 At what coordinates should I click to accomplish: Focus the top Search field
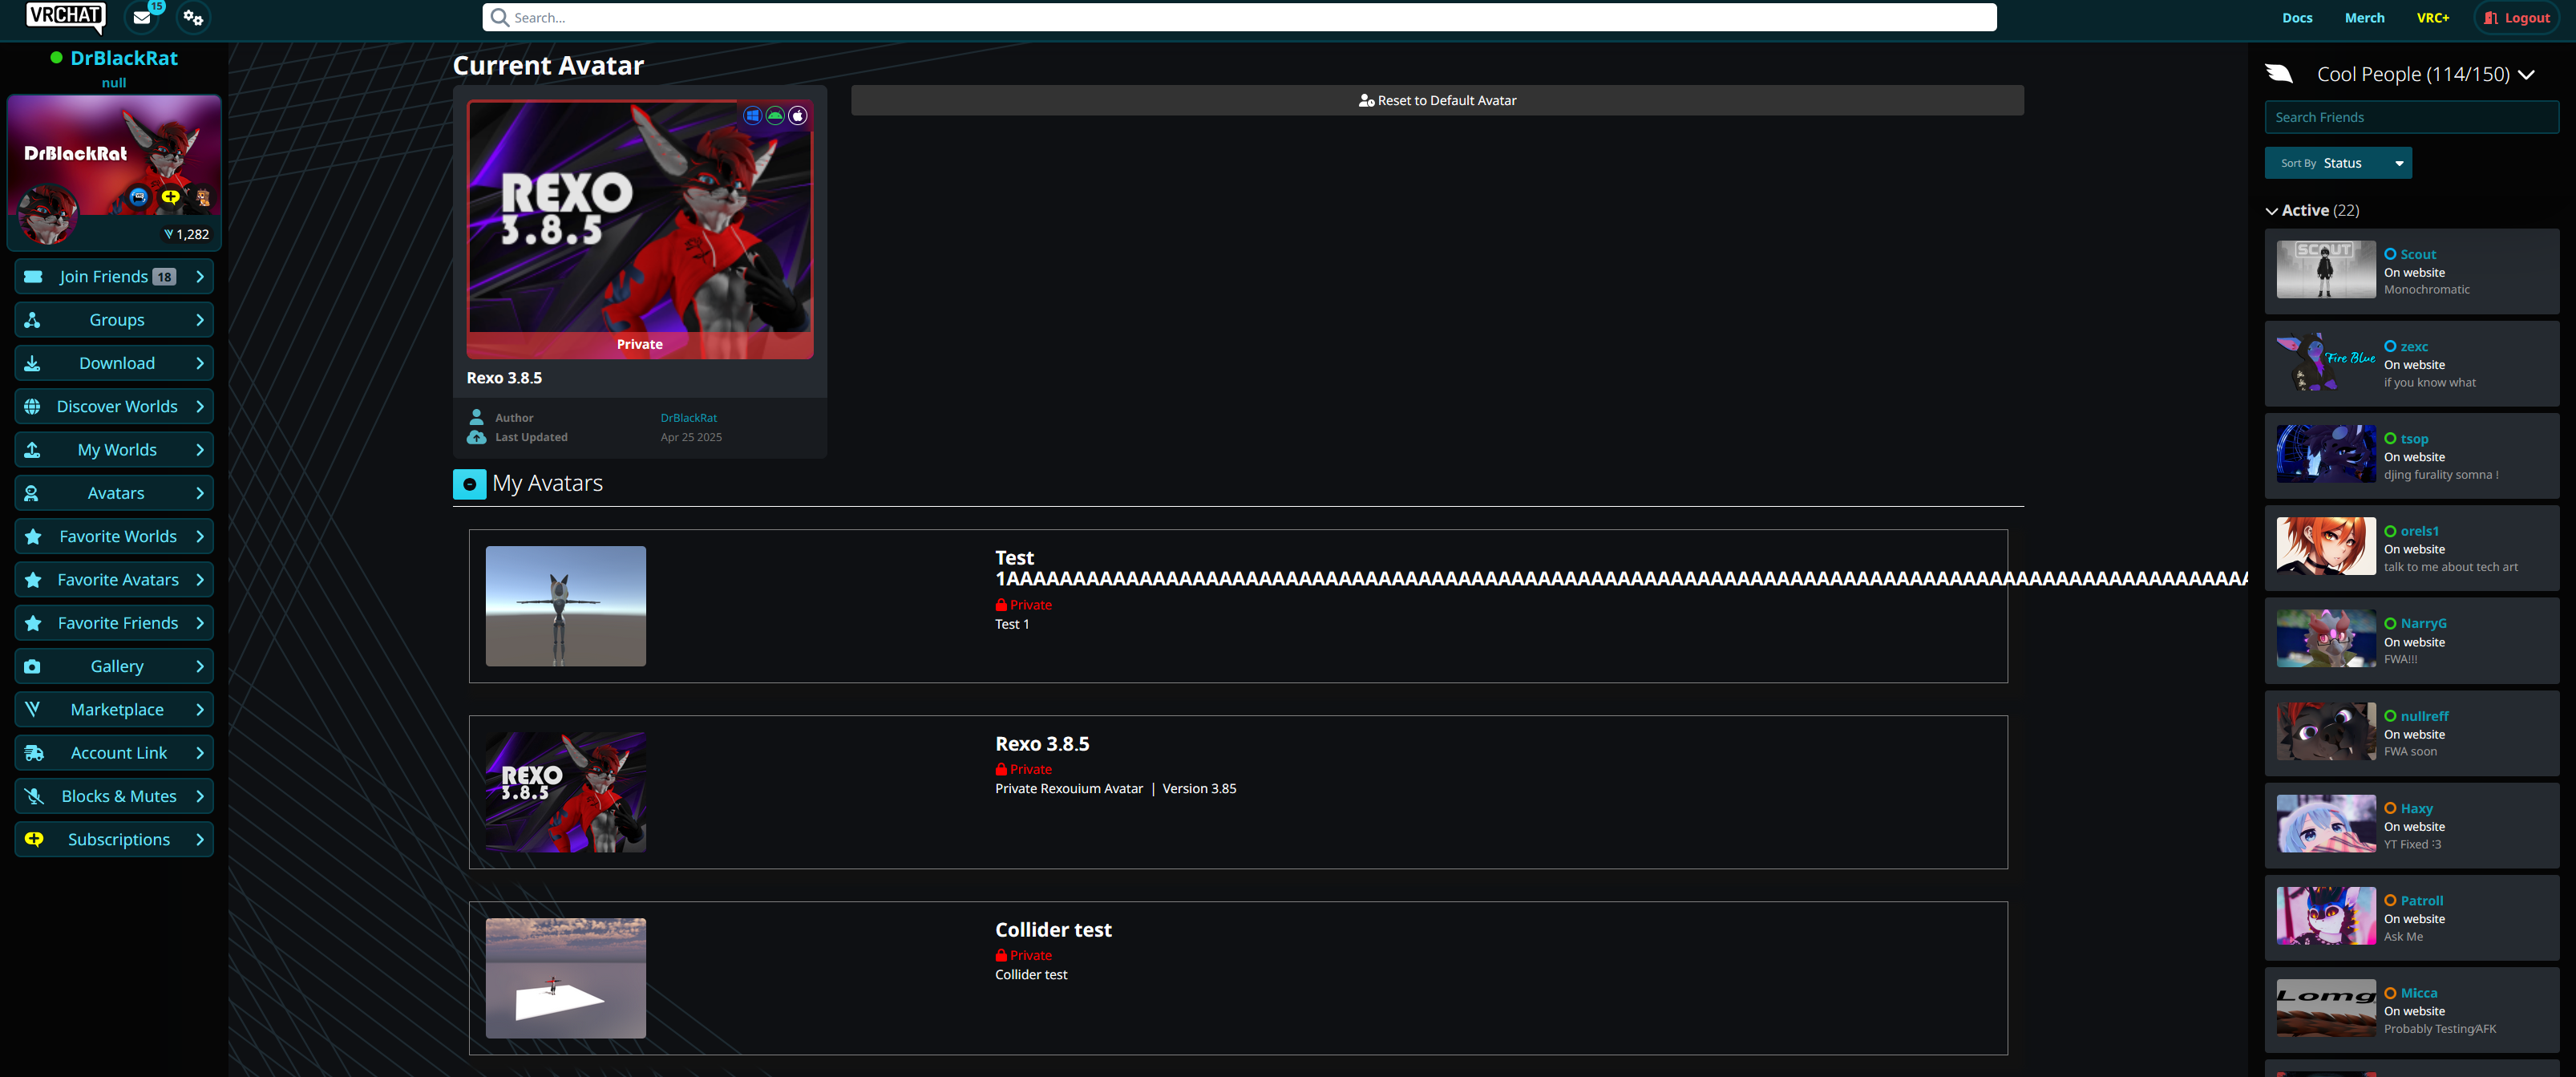click(x=1239, y=18)
